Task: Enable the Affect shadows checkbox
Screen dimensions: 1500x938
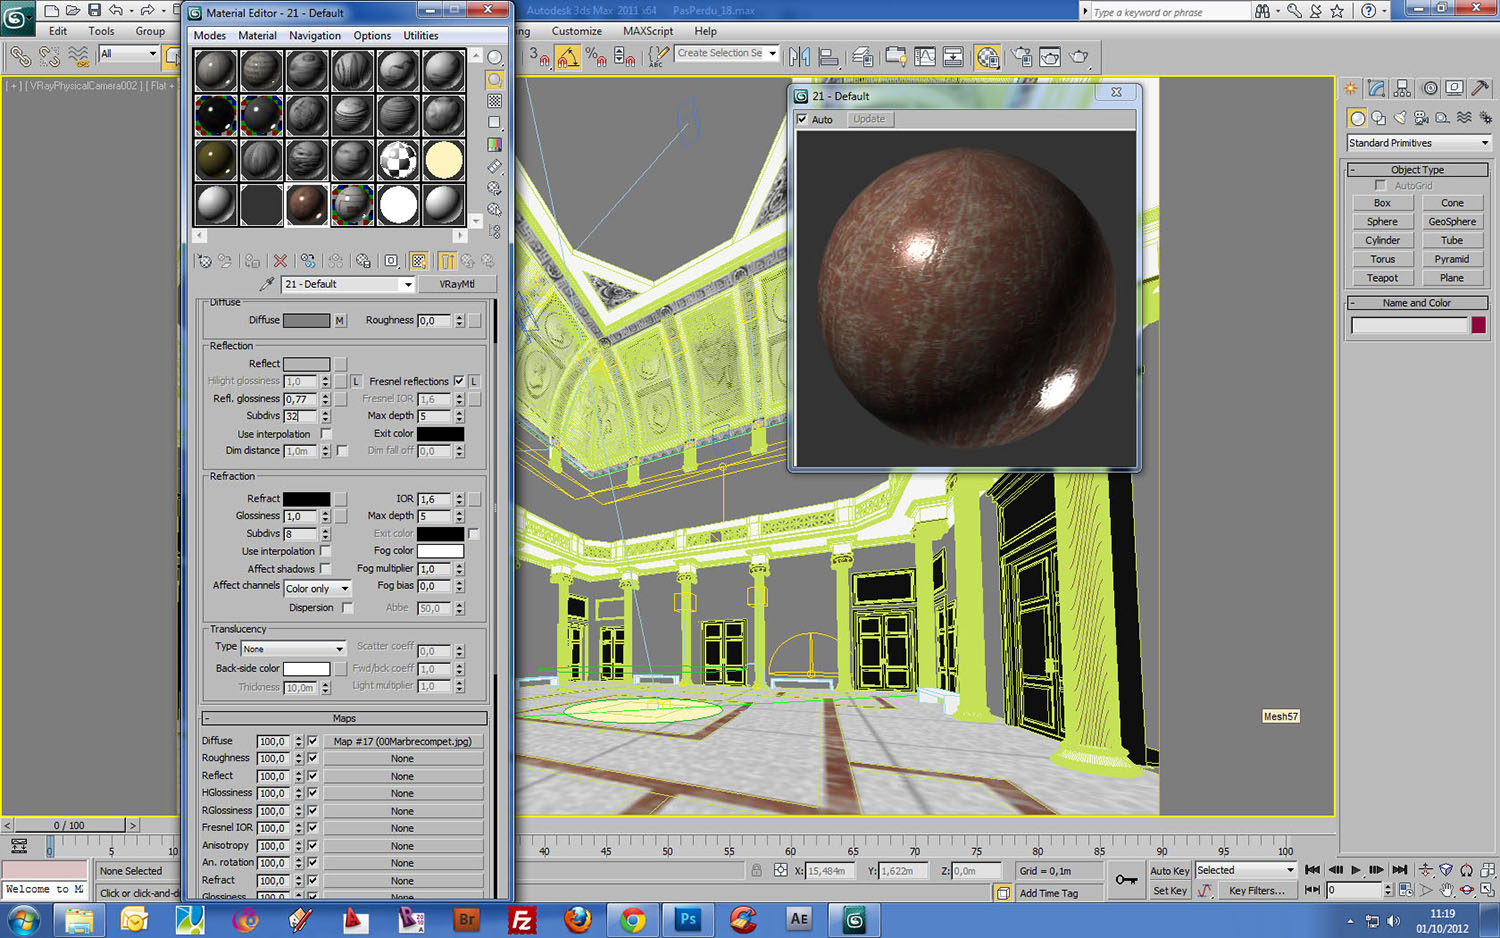Action: (x=325, y=569)
